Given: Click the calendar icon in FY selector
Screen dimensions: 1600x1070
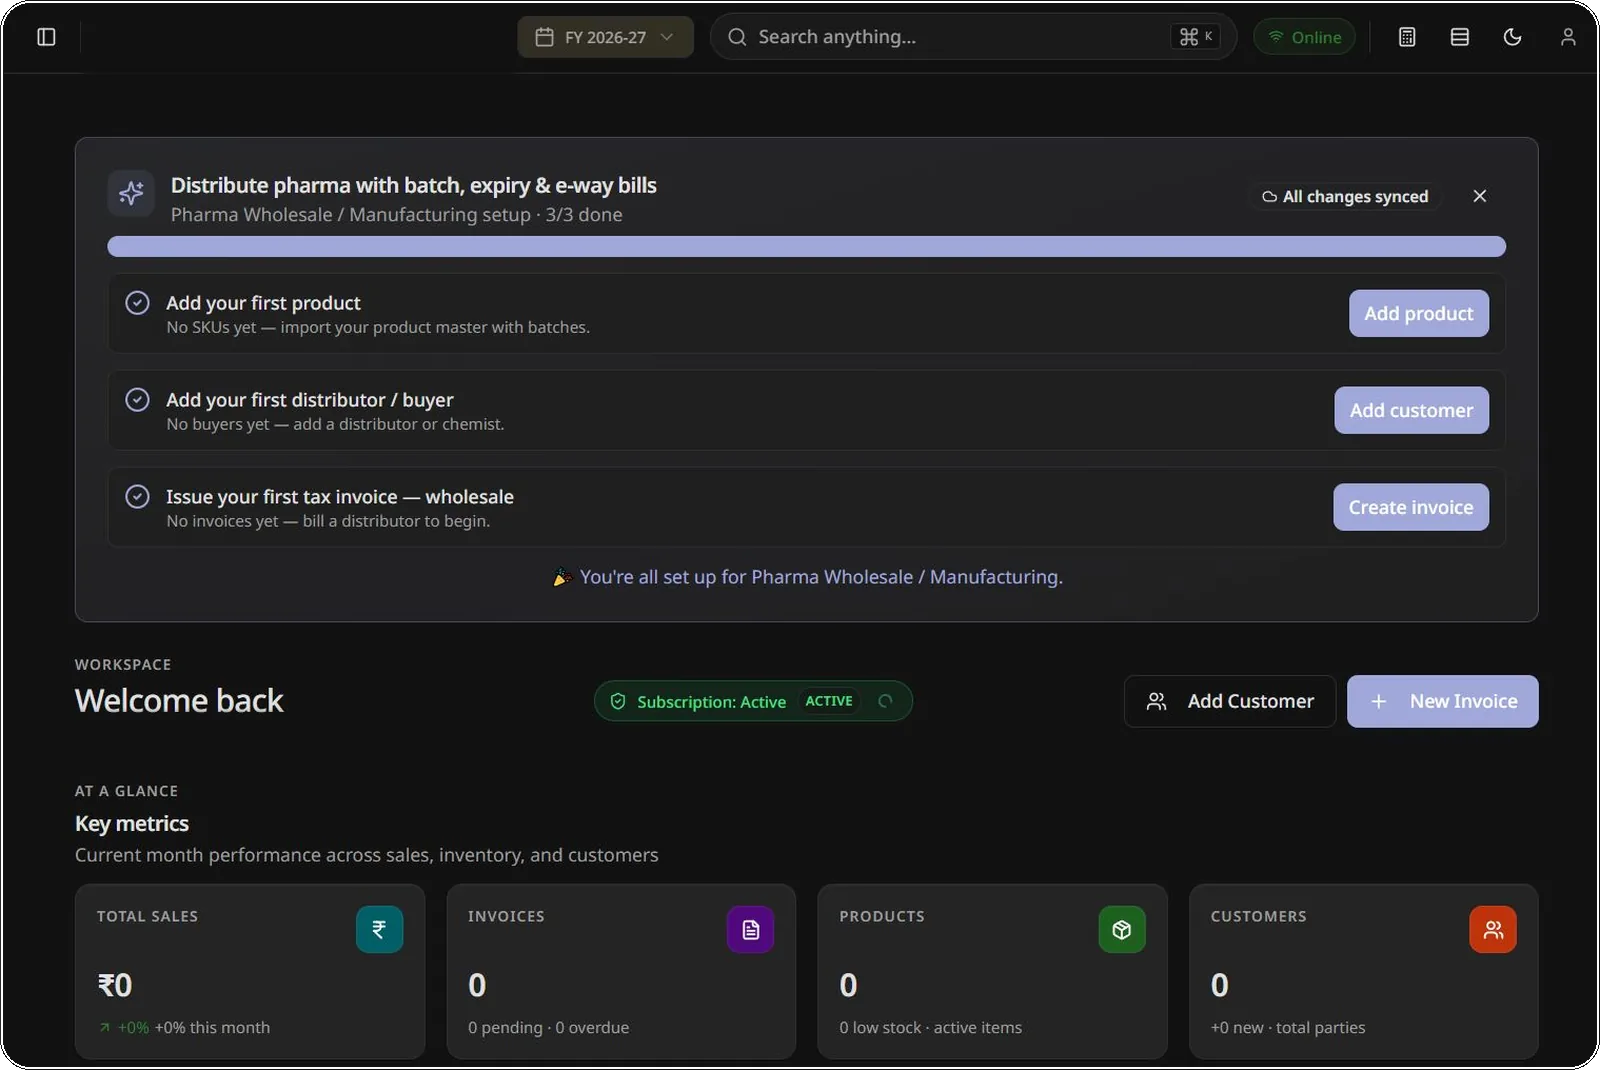Looking at the screenshot, I should pyautogui.click(x=544, y=37).
